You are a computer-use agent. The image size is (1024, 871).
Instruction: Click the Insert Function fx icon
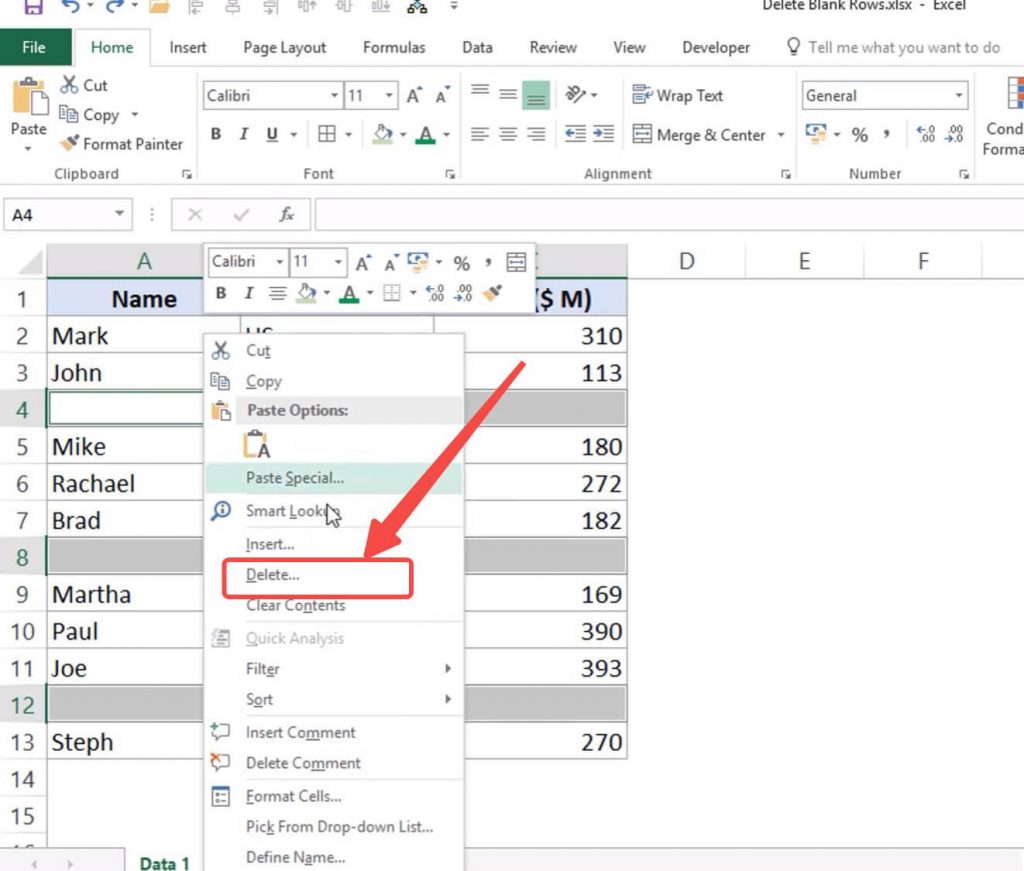tap(287, 214)
